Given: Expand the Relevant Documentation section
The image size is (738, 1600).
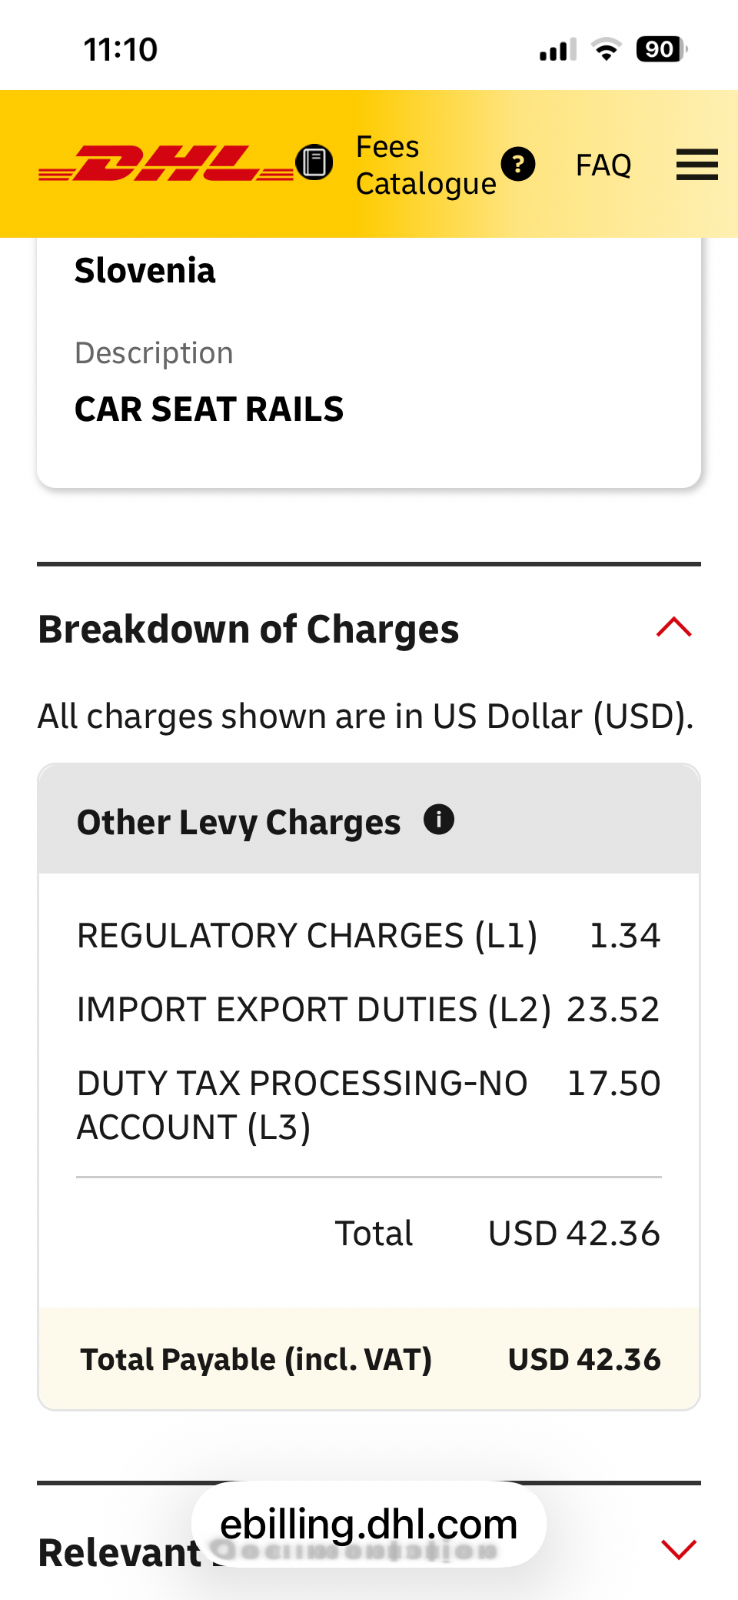Looking at the screenshot, I should tap(678, 1550).
